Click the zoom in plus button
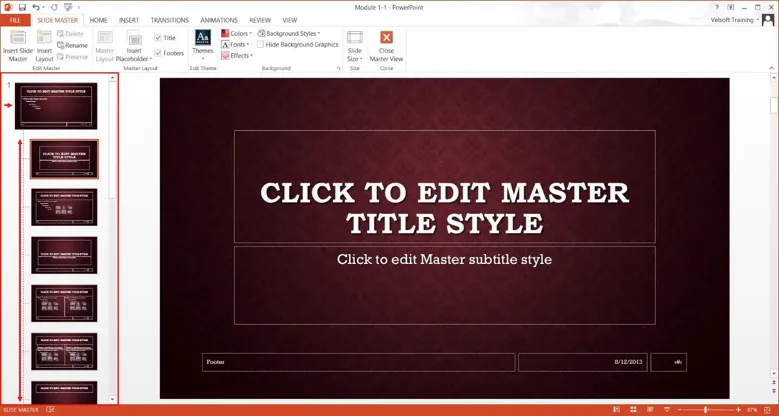The width and height of the screenshot is (779, 416). (x=738, y=410)
